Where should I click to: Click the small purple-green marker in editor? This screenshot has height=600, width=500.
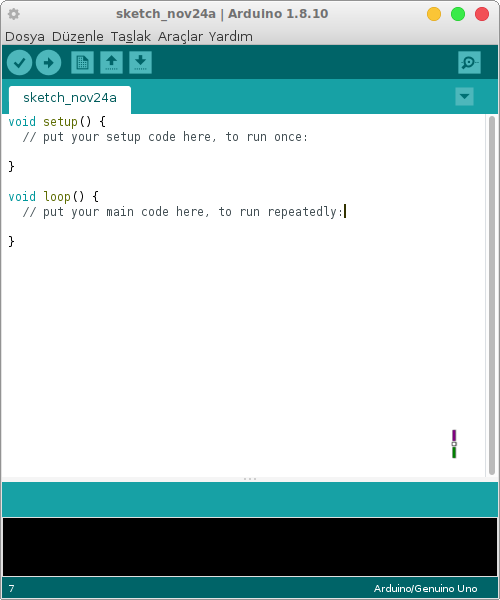454,444
